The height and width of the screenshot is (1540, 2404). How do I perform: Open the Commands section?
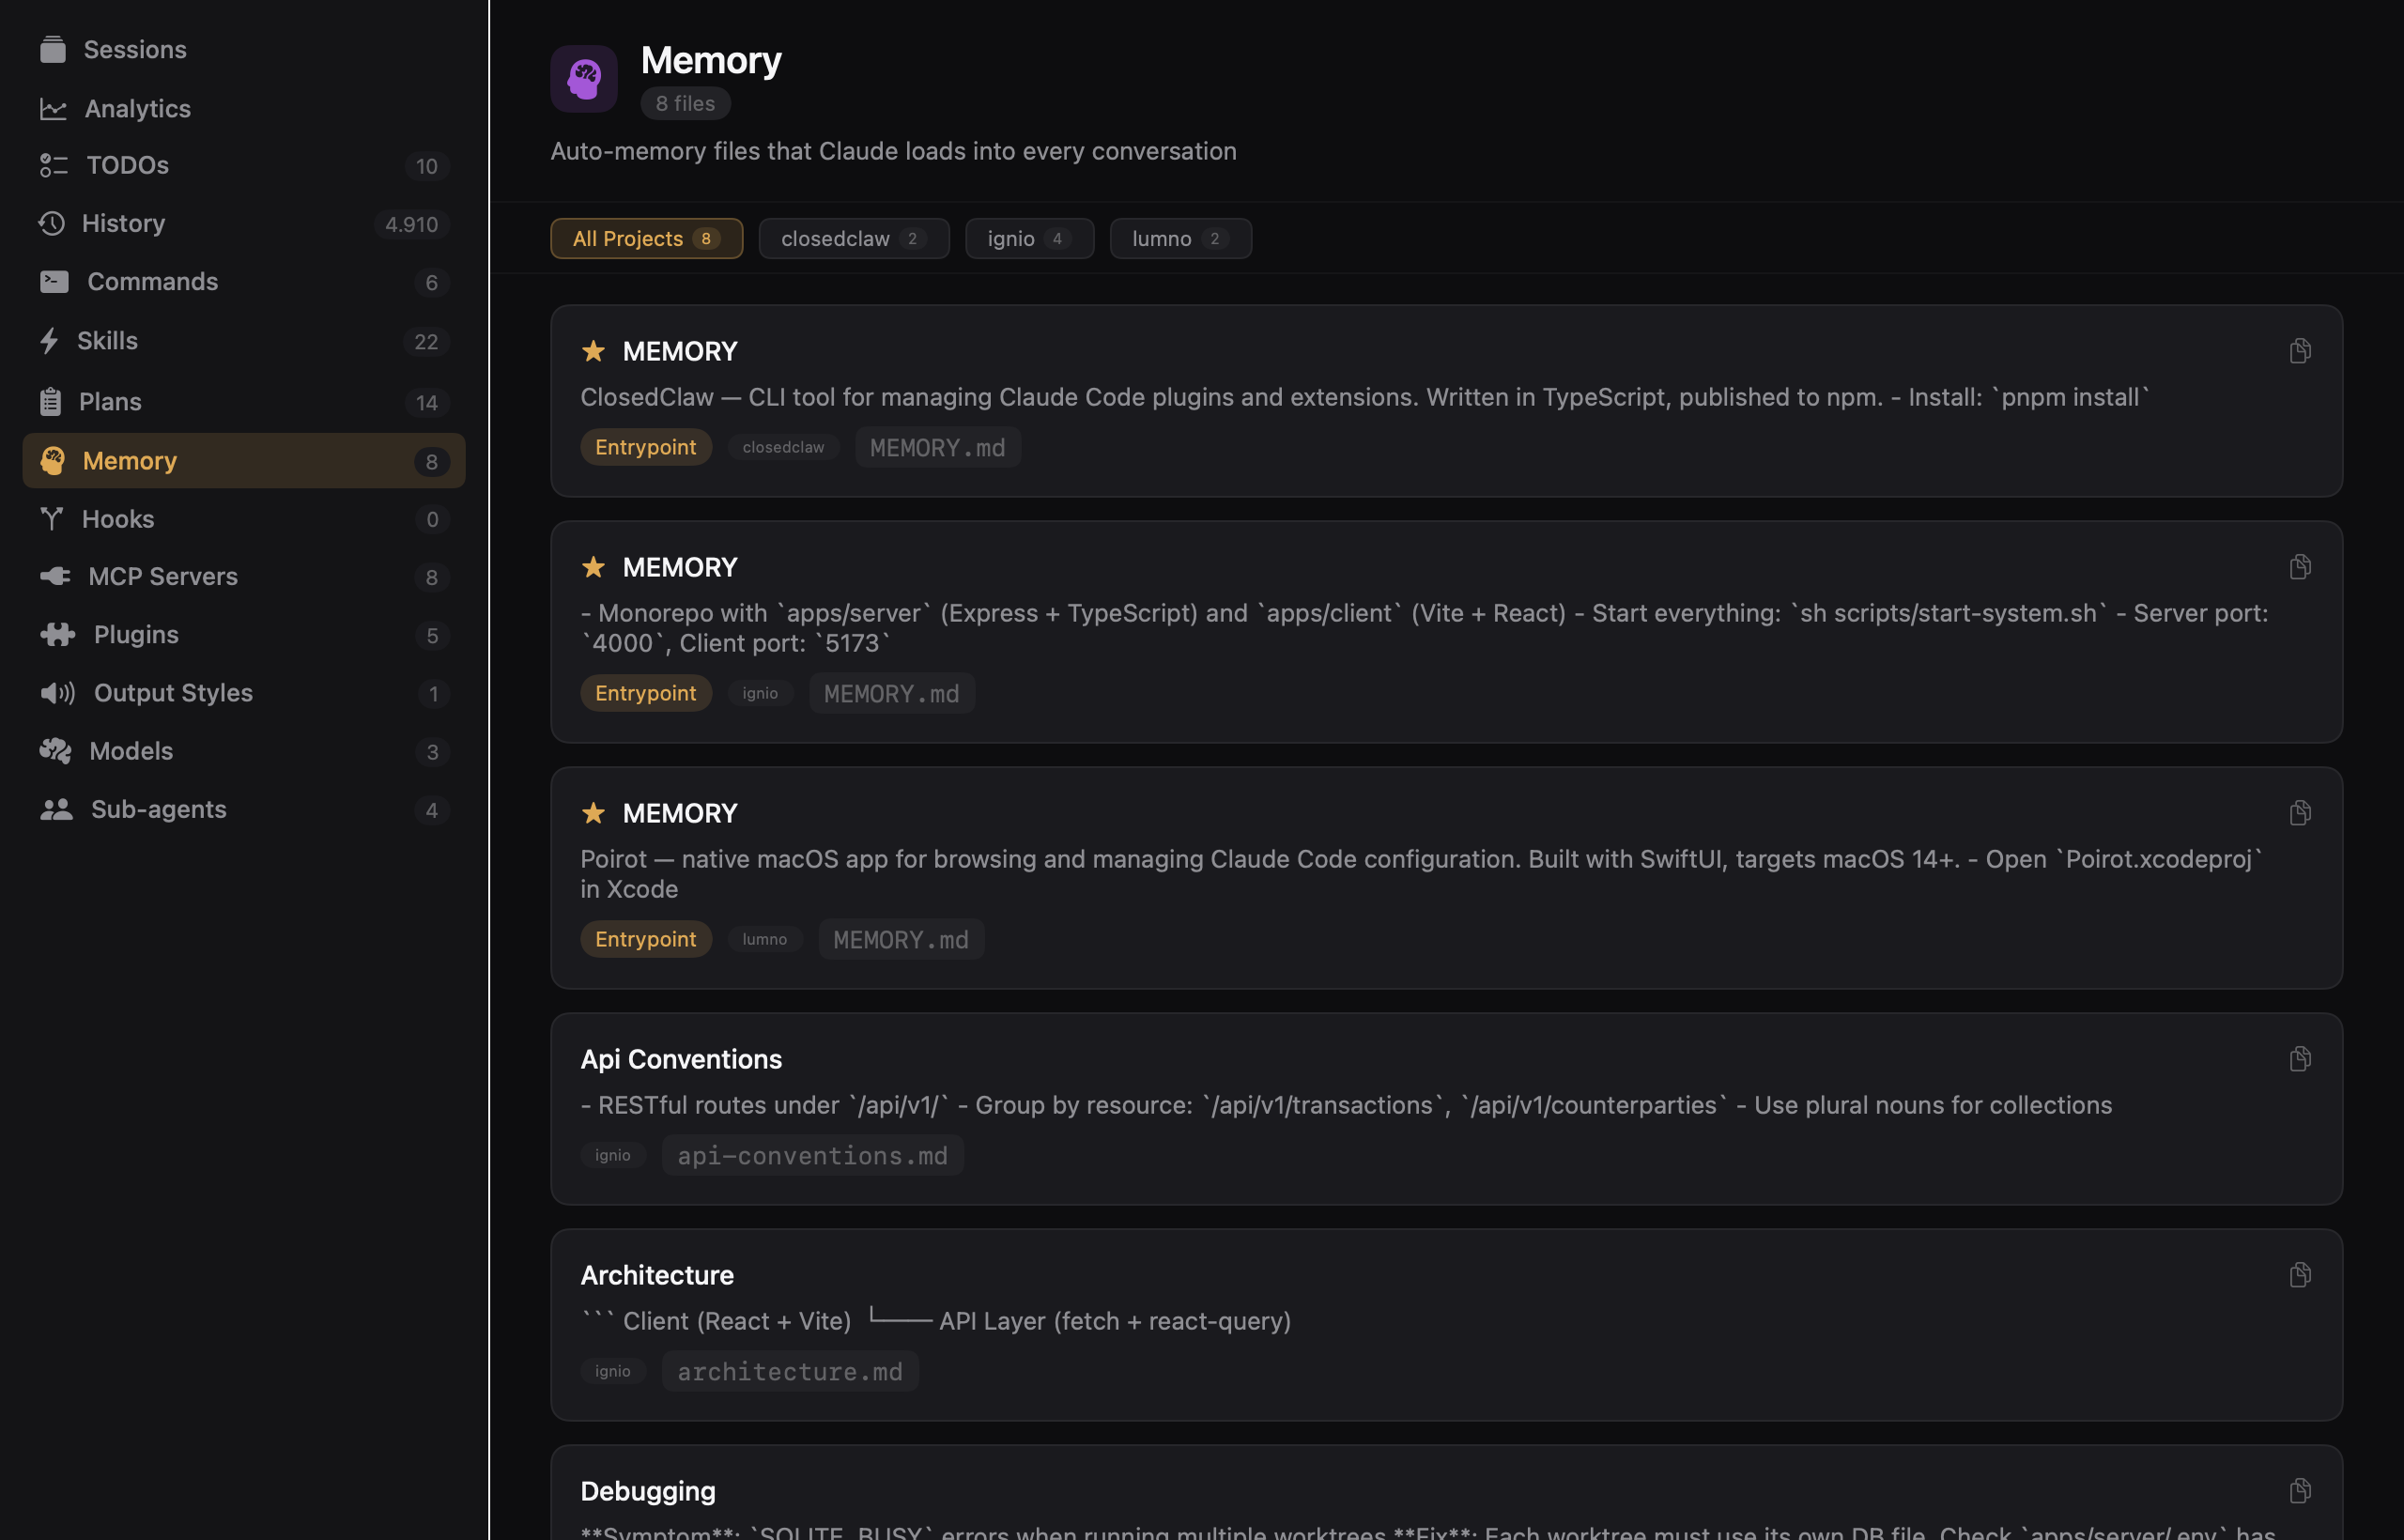(152, 281)
